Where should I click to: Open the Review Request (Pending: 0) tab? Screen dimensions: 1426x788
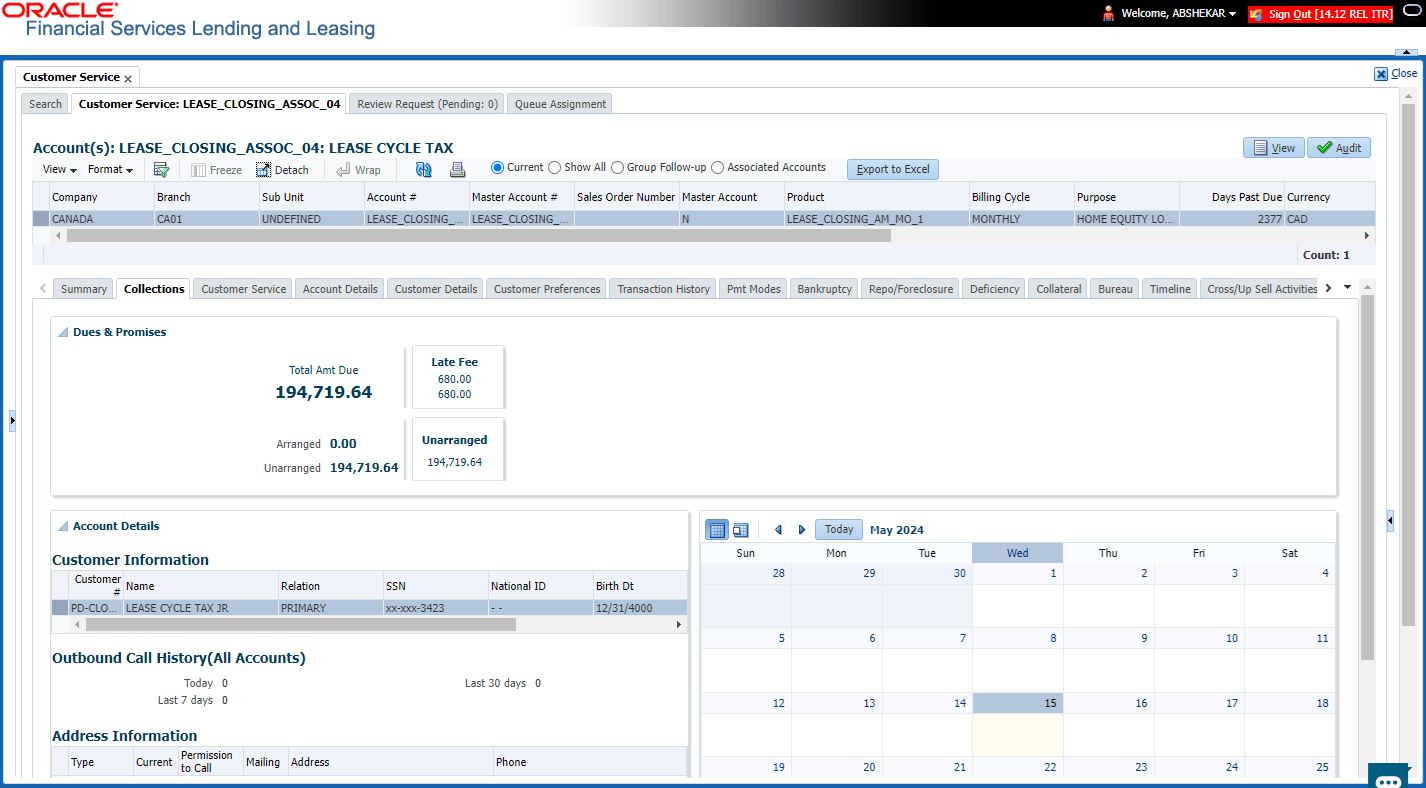click(x=428, y=104)
